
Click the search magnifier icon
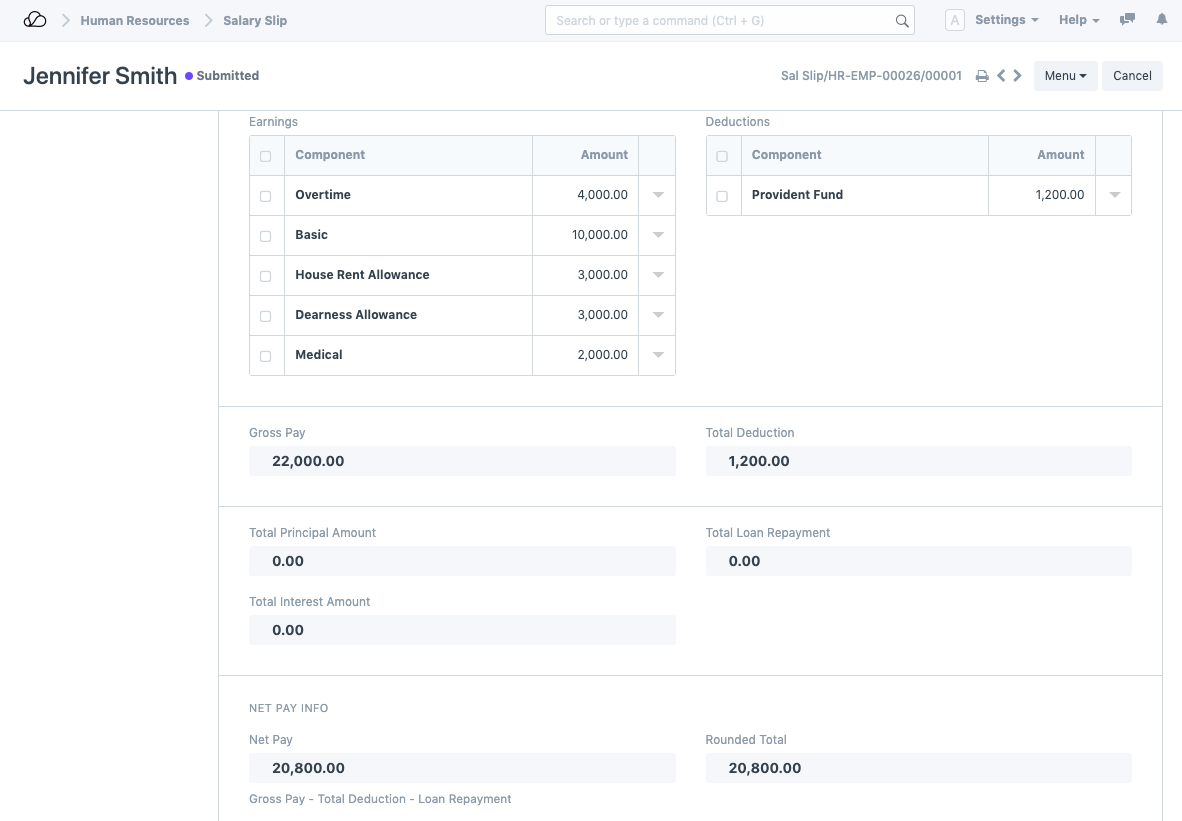tap(901, 21)
